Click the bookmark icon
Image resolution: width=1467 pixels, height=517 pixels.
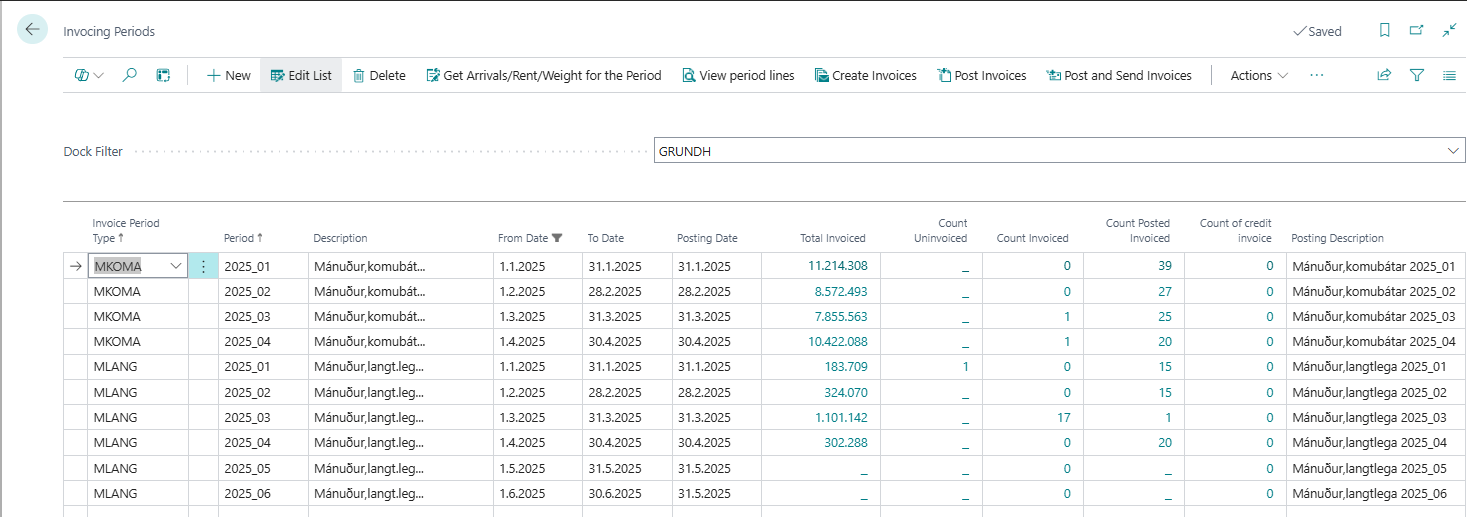point(1384,31)
